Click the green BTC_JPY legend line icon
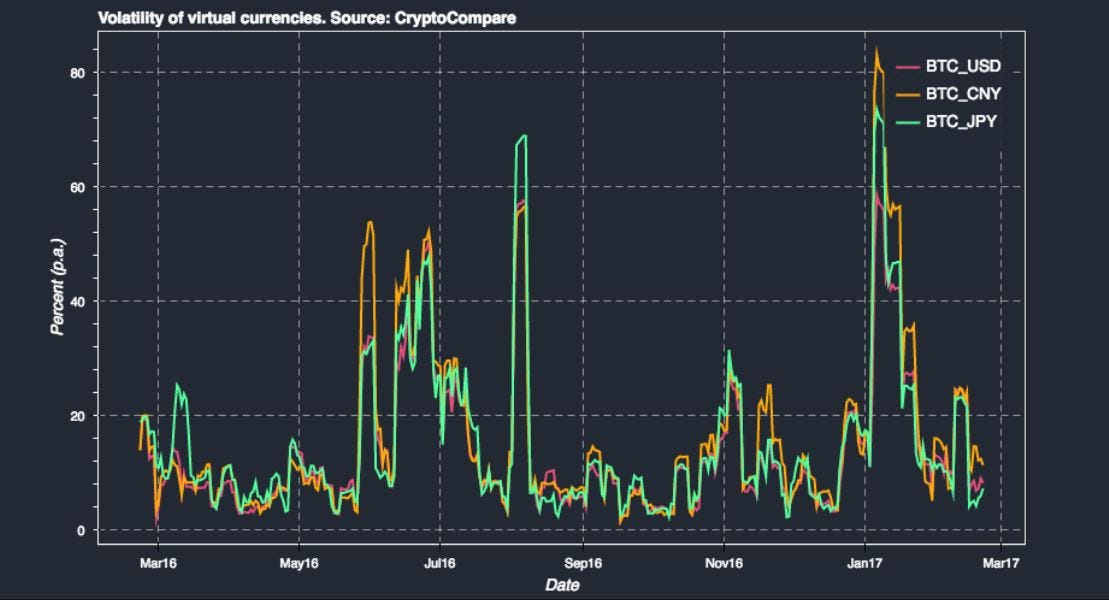Image resolution: width=1109 pixels, height=600 pixels. (910, 124)
